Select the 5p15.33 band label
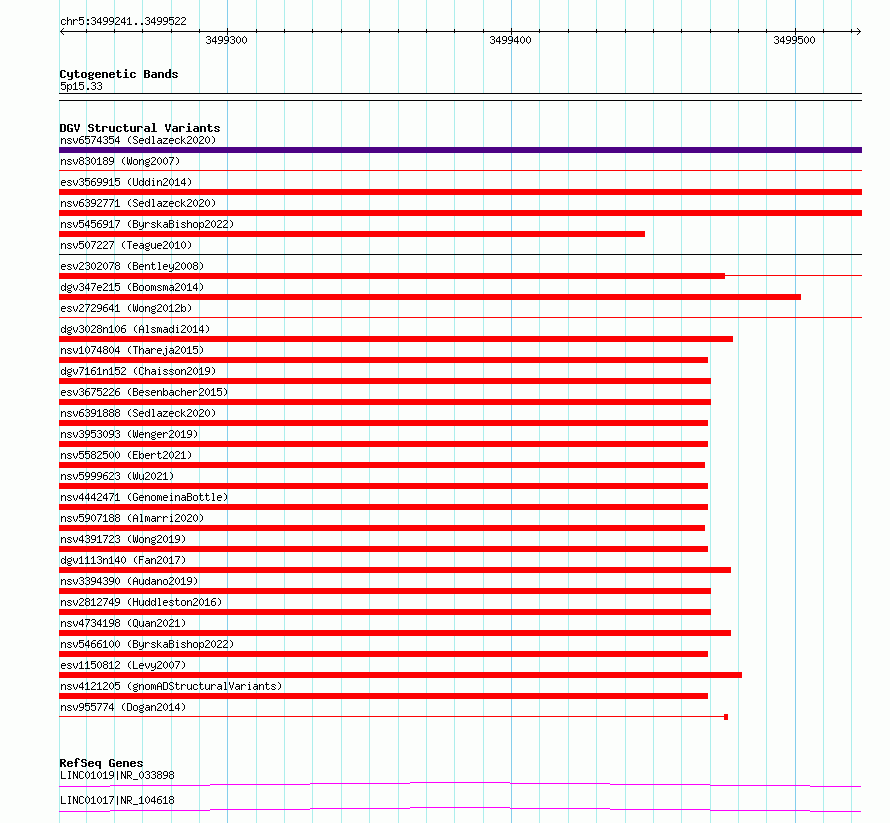Screen dimensions: 890x823 coord(81,86)
